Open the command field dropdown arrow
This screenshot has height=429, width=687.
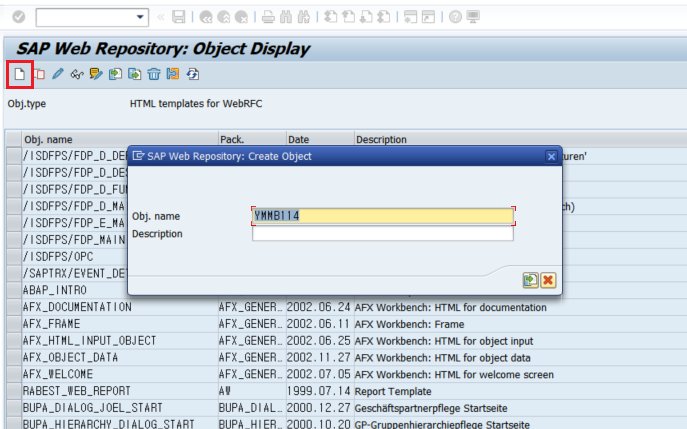tap(140, 17)
